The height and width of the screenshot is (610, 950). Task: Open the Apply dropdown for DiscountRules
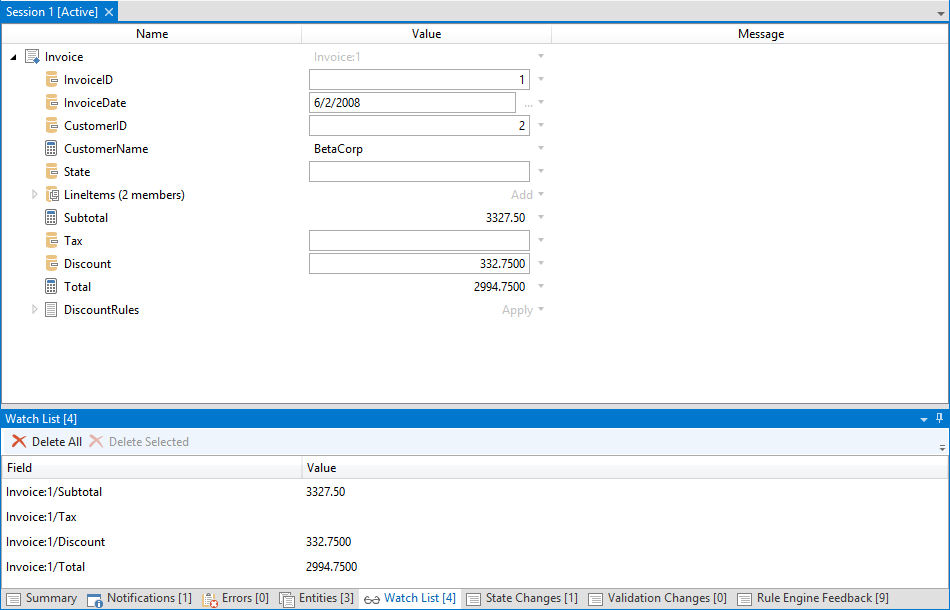click(541, 310)
